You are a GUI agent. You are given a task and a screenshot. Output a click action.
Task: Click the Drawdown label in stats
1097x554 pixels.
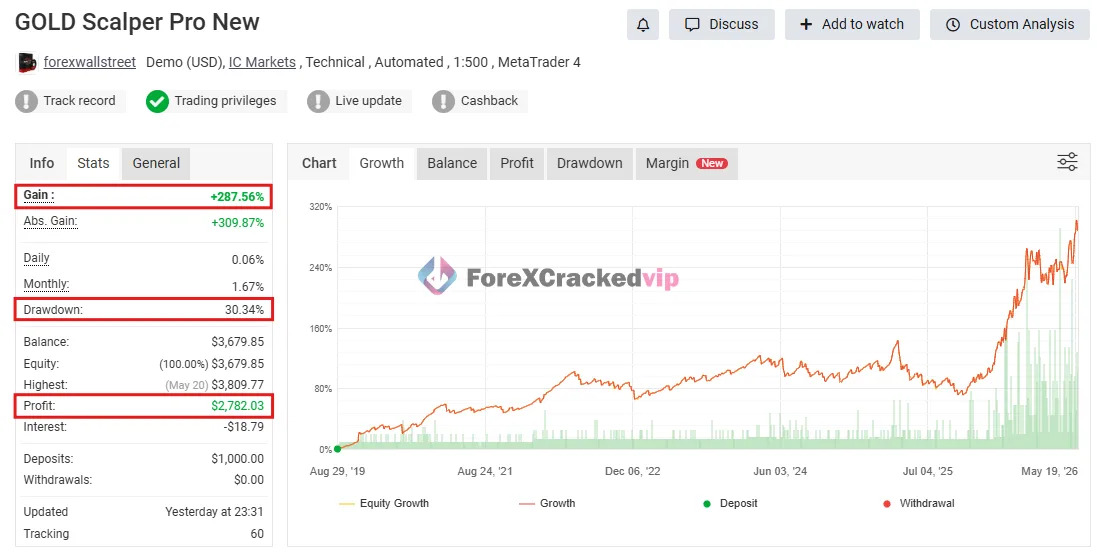(53, 310)
